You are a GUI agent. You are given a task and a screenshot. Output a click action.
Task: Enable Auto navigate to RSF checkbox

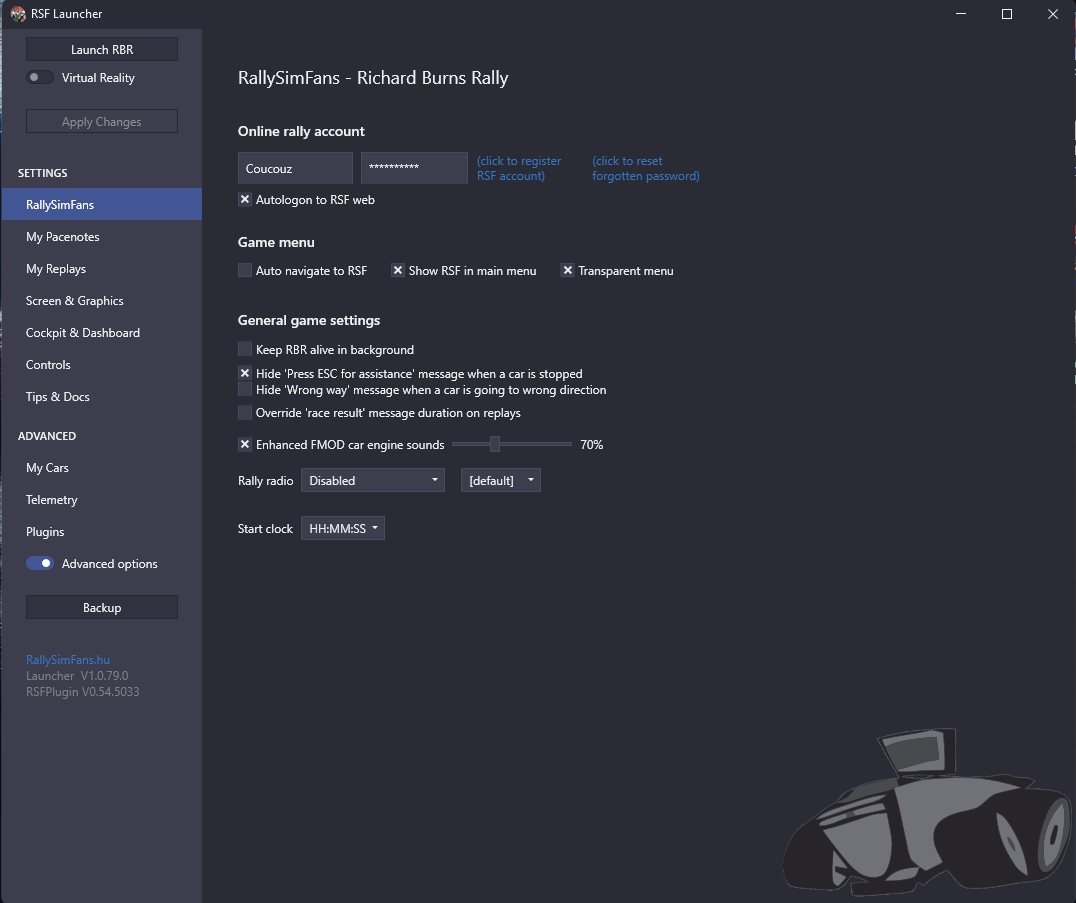click(245, 271)
